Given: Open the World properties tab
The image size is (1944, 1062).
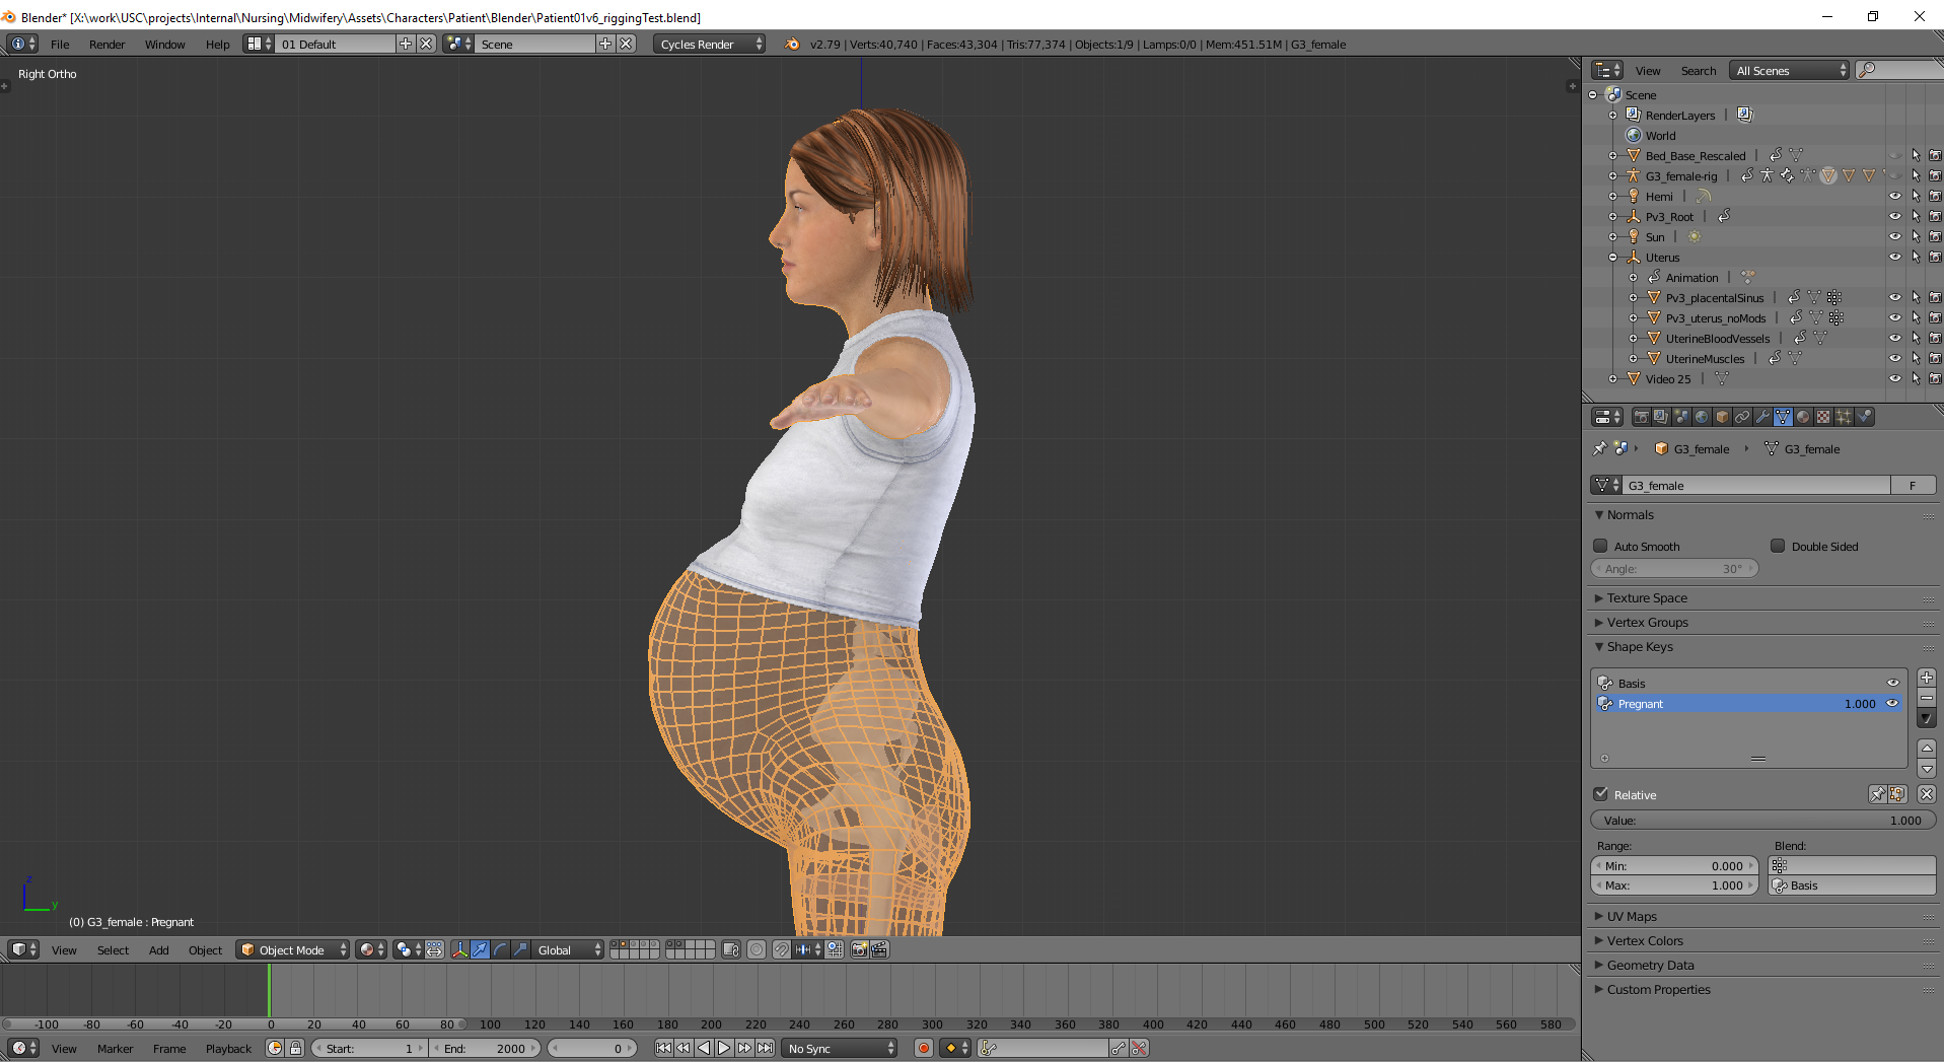Looking at the screenshot, I should [x=1701, y=417].
